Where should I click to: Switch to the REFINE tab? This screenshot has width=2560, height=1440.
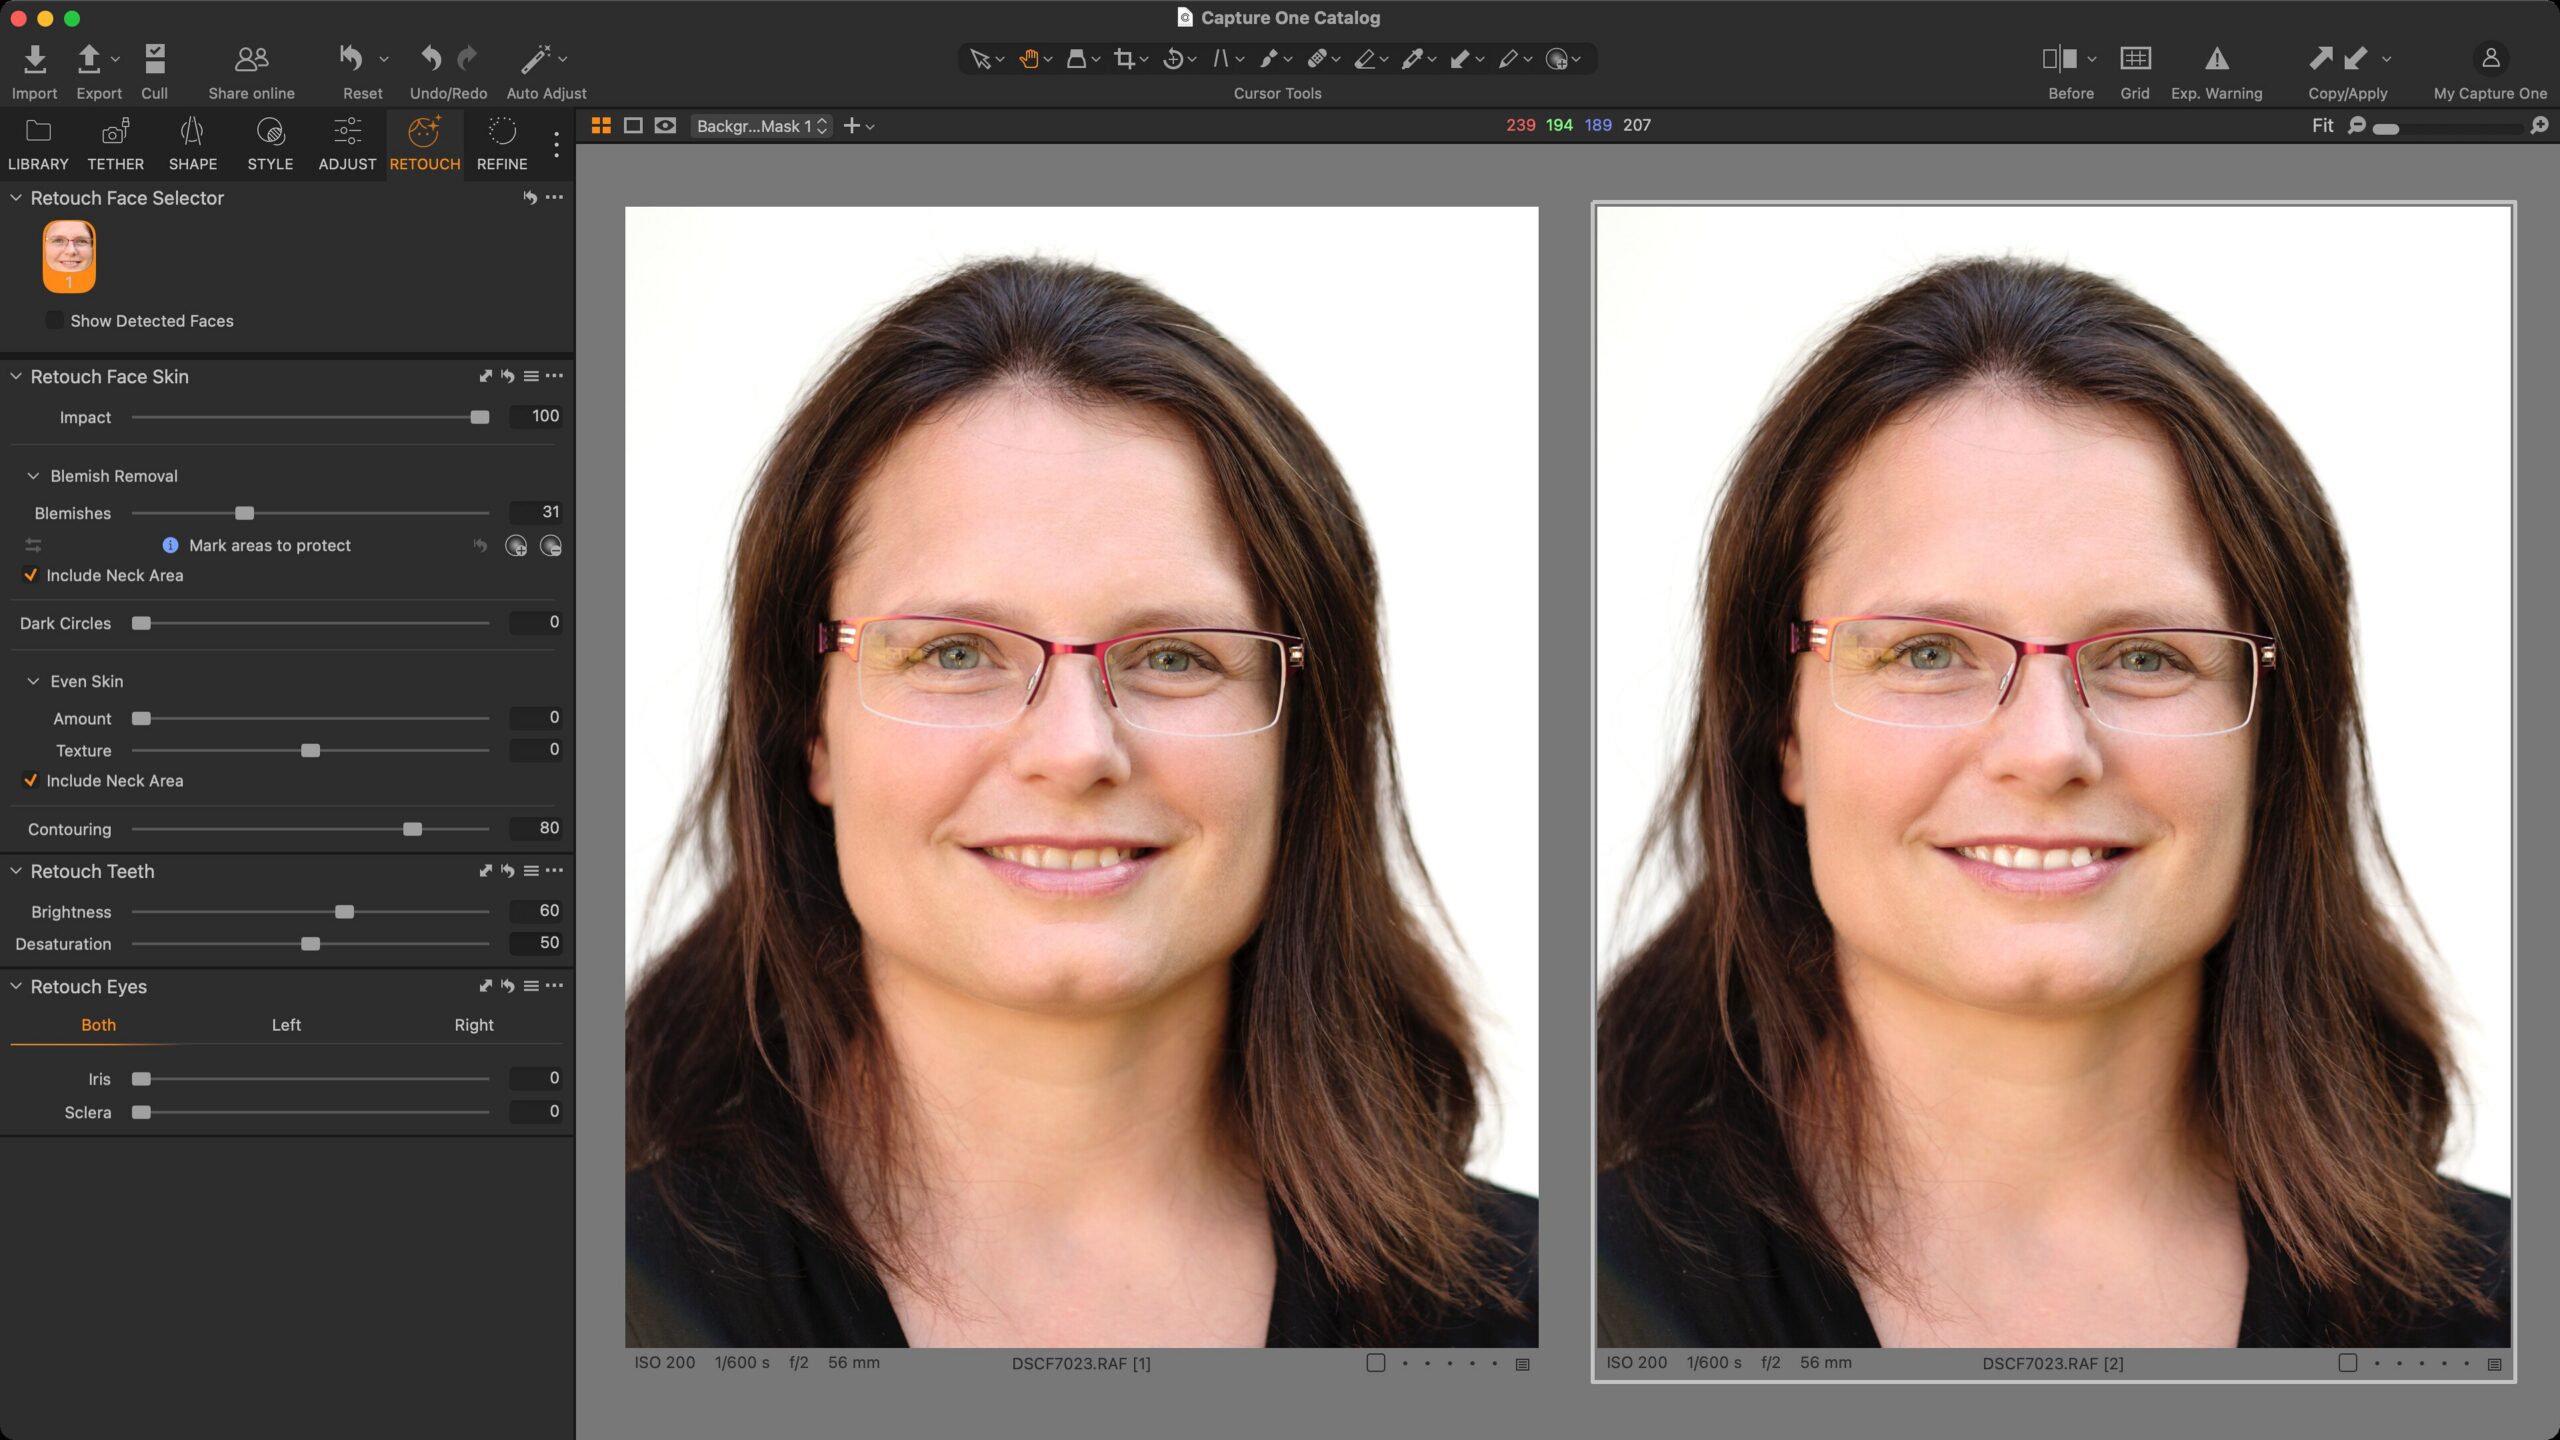pos(502,144)
